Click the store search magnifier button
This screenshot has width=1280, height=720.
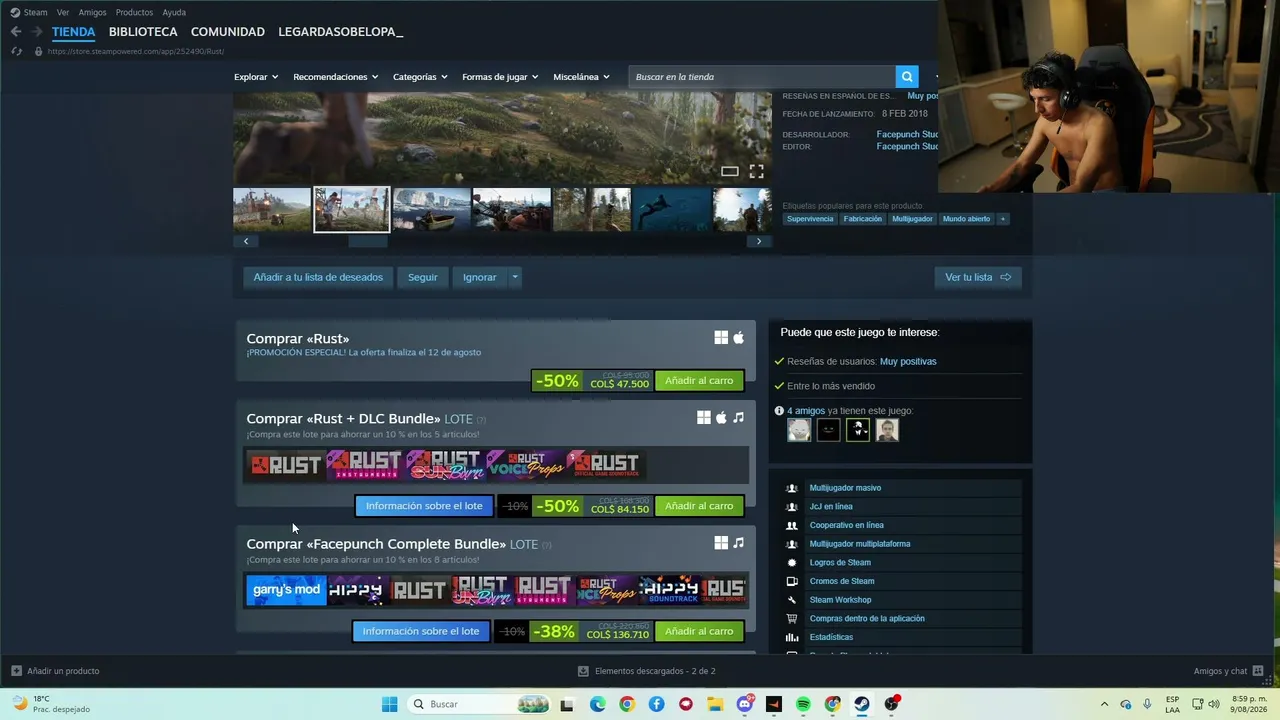coord(907,77)
